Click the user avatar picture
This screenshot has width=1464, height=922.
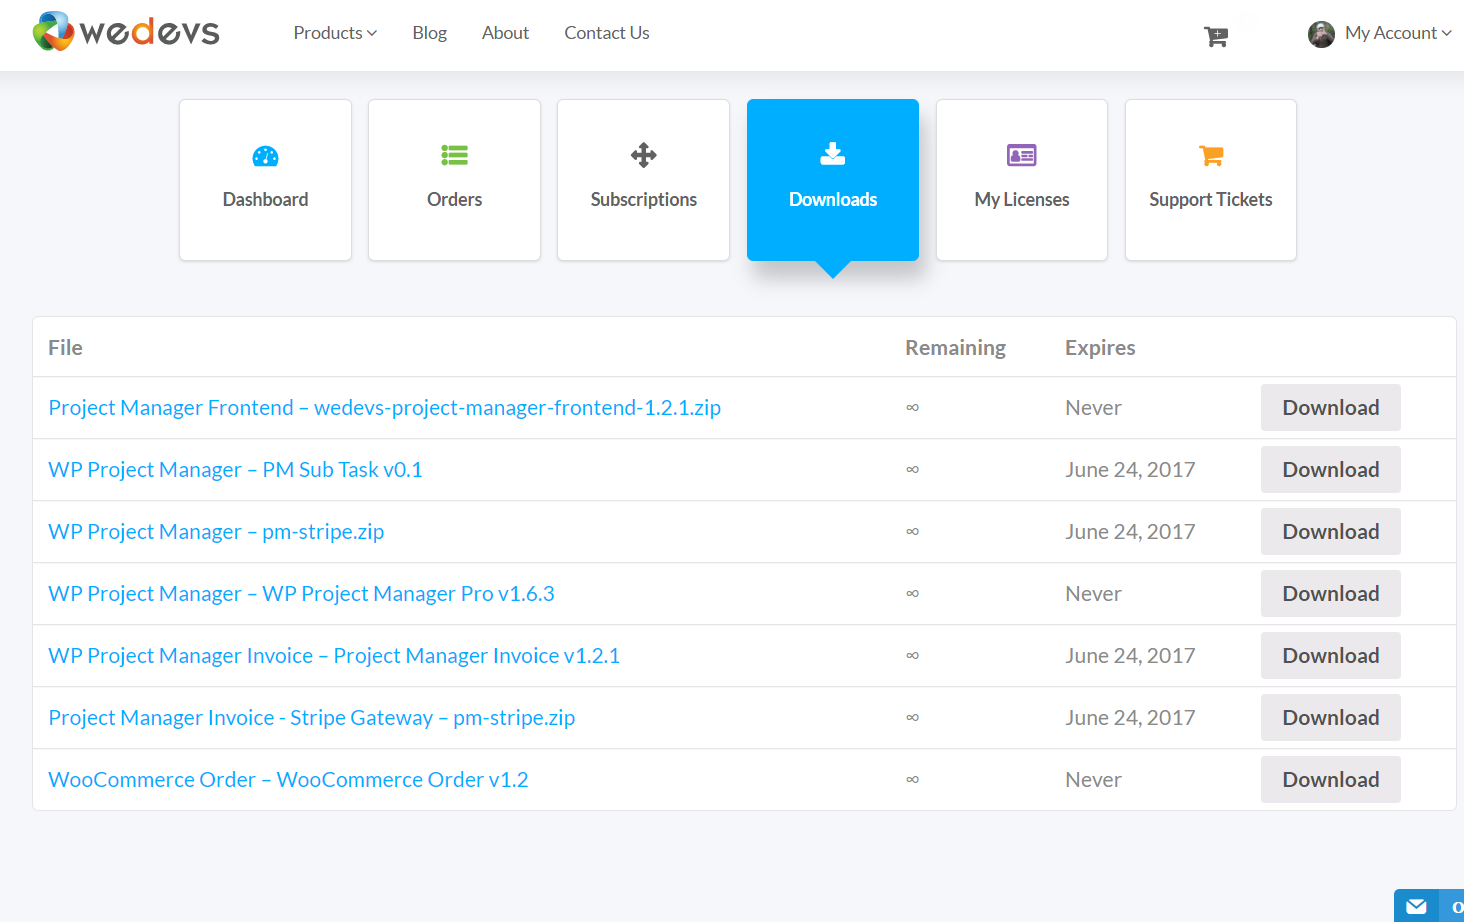click(1321, 34)
